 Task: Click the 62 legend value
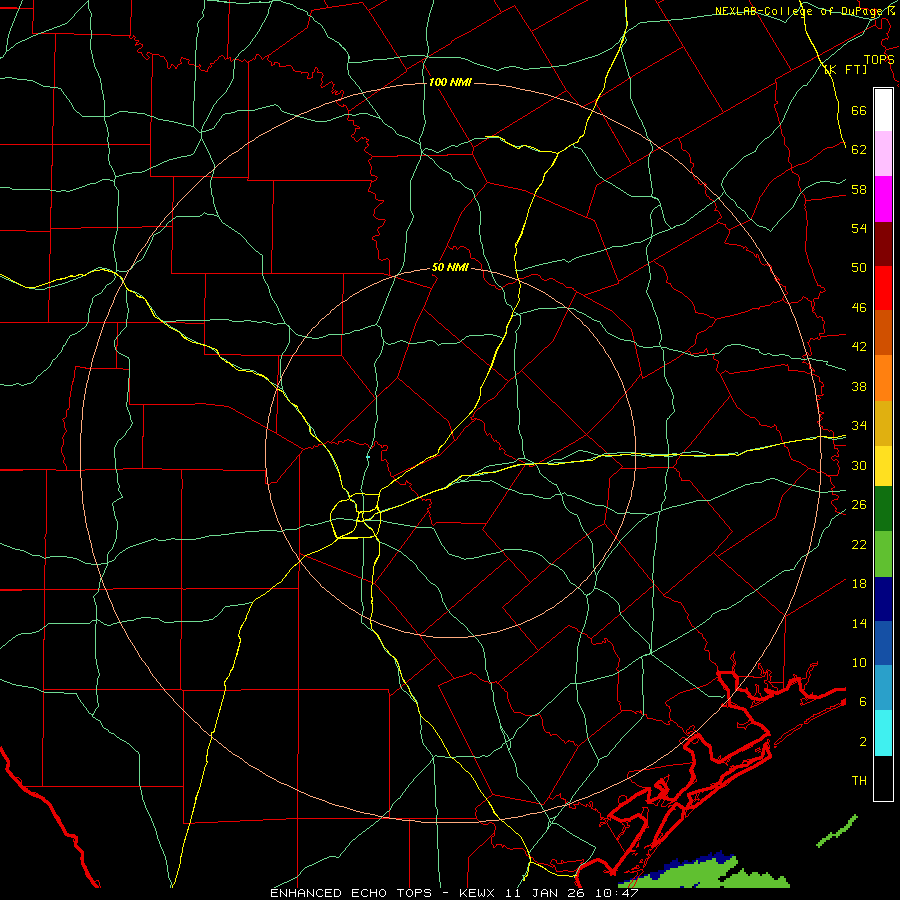pos(859,150)
